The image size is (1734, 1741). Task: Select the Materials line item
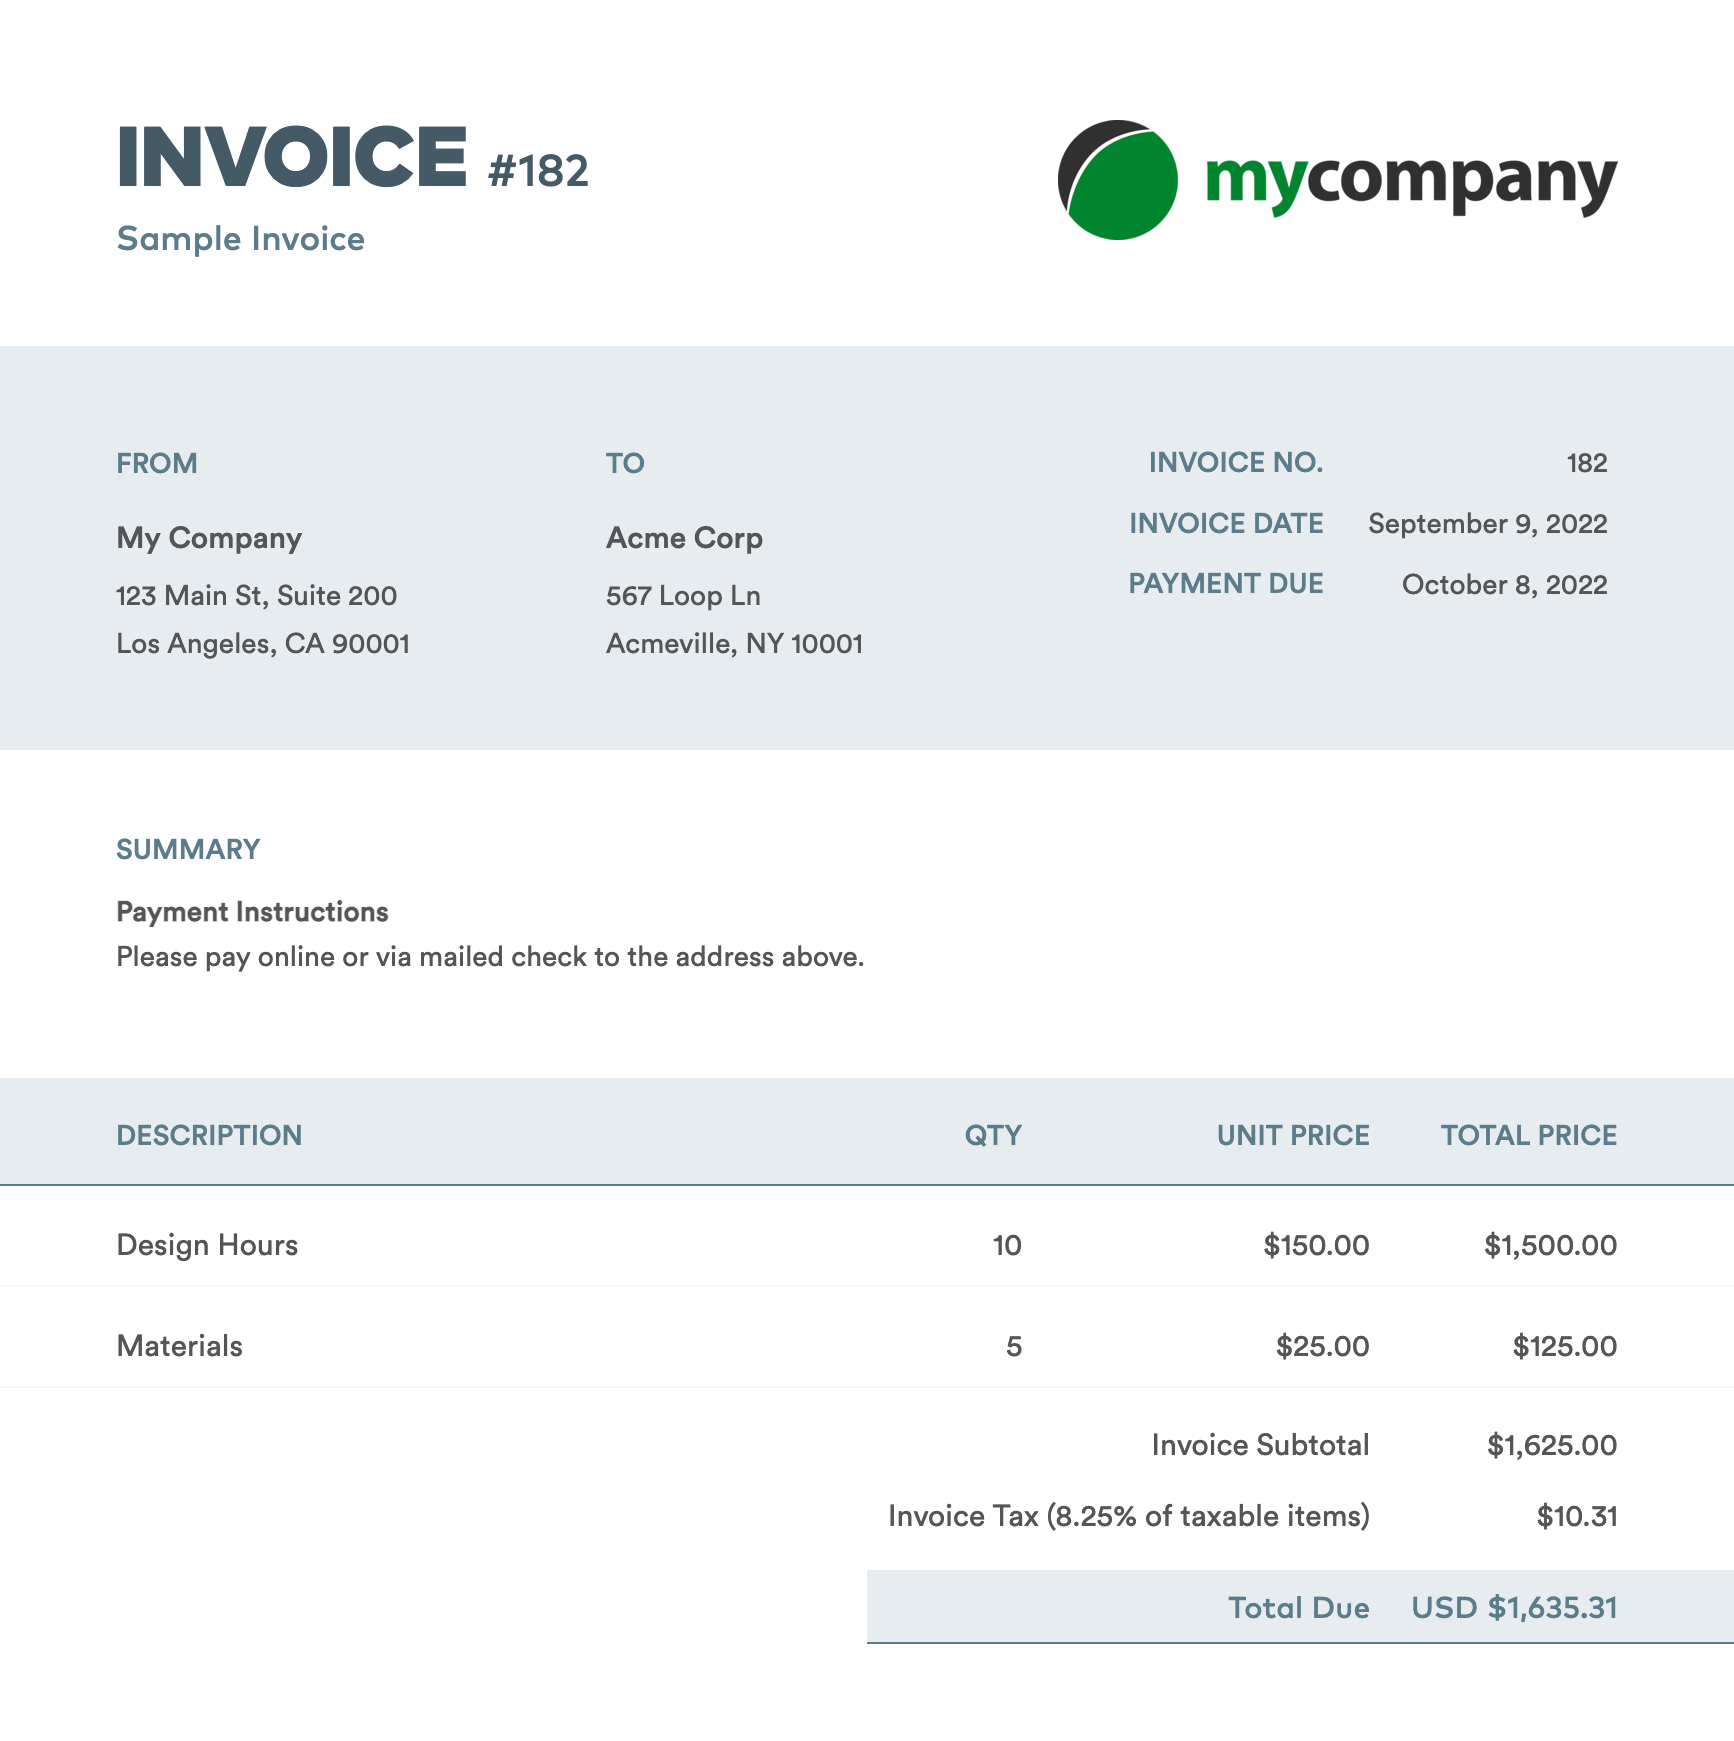point(180,1346)
